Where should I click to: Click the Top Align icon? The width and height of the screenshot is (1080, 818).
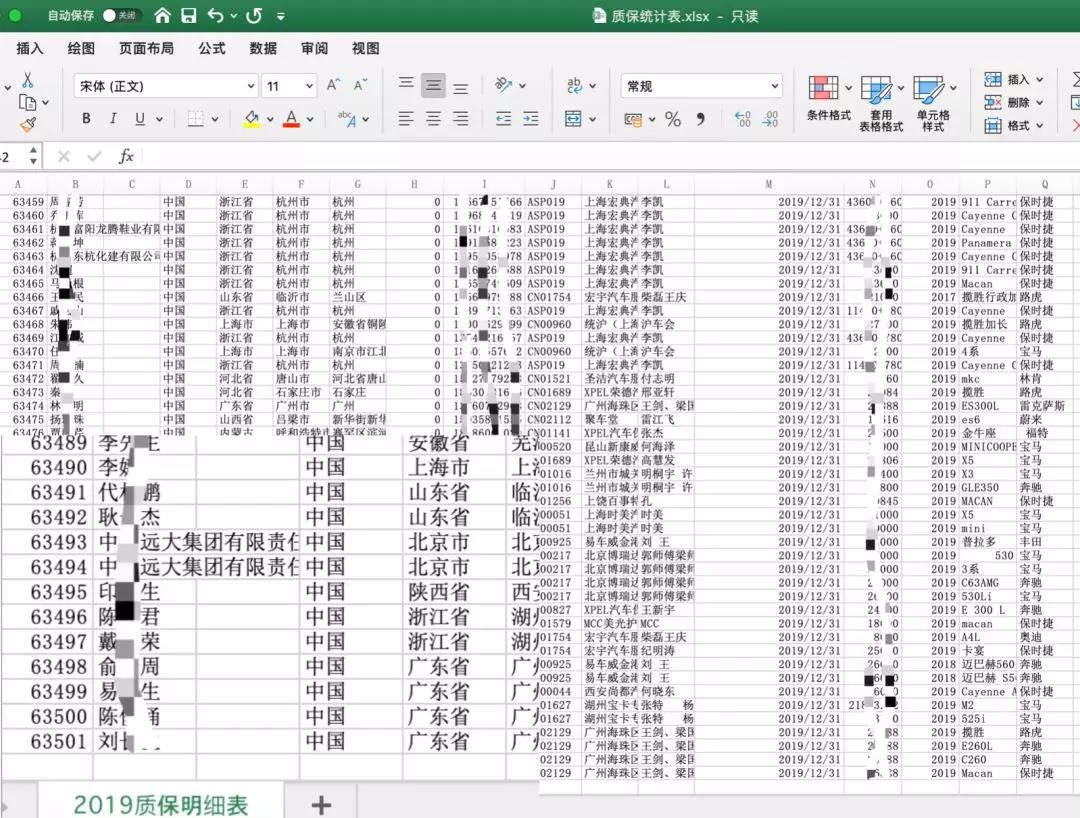click(406, 85)
